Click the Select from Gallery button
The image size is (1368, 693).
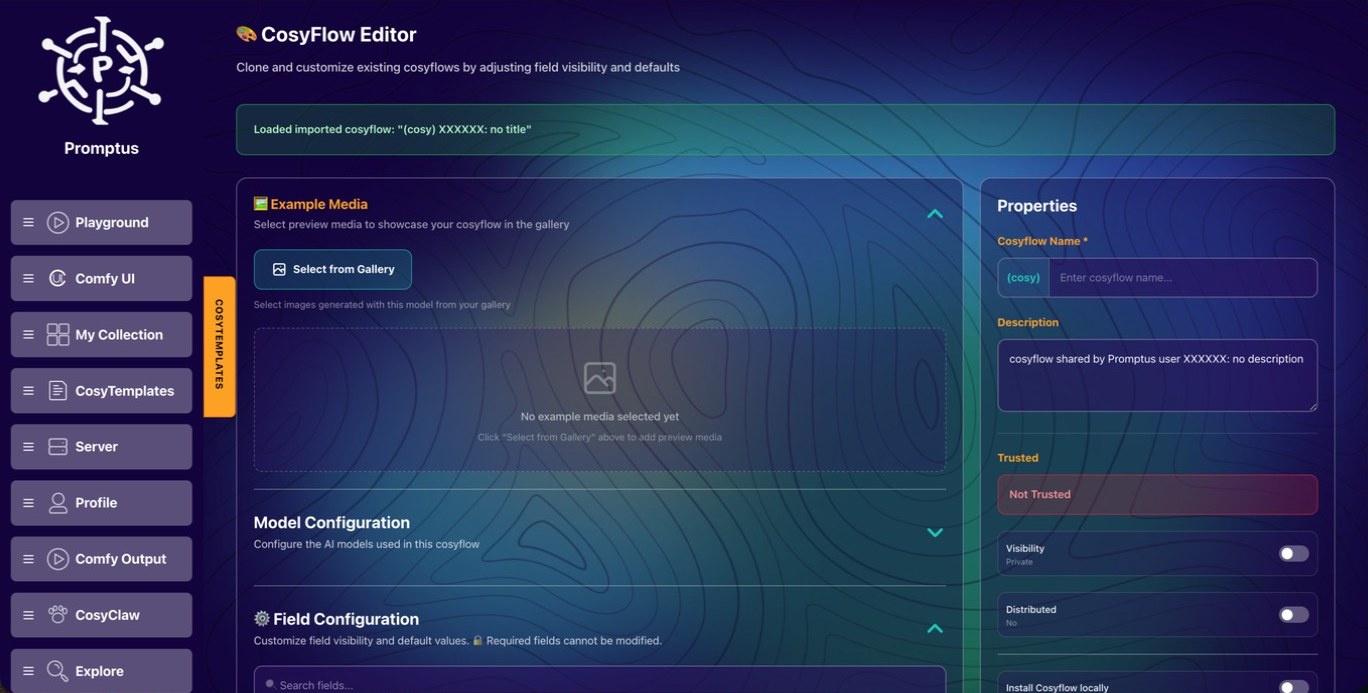click(x=333, y=269)
